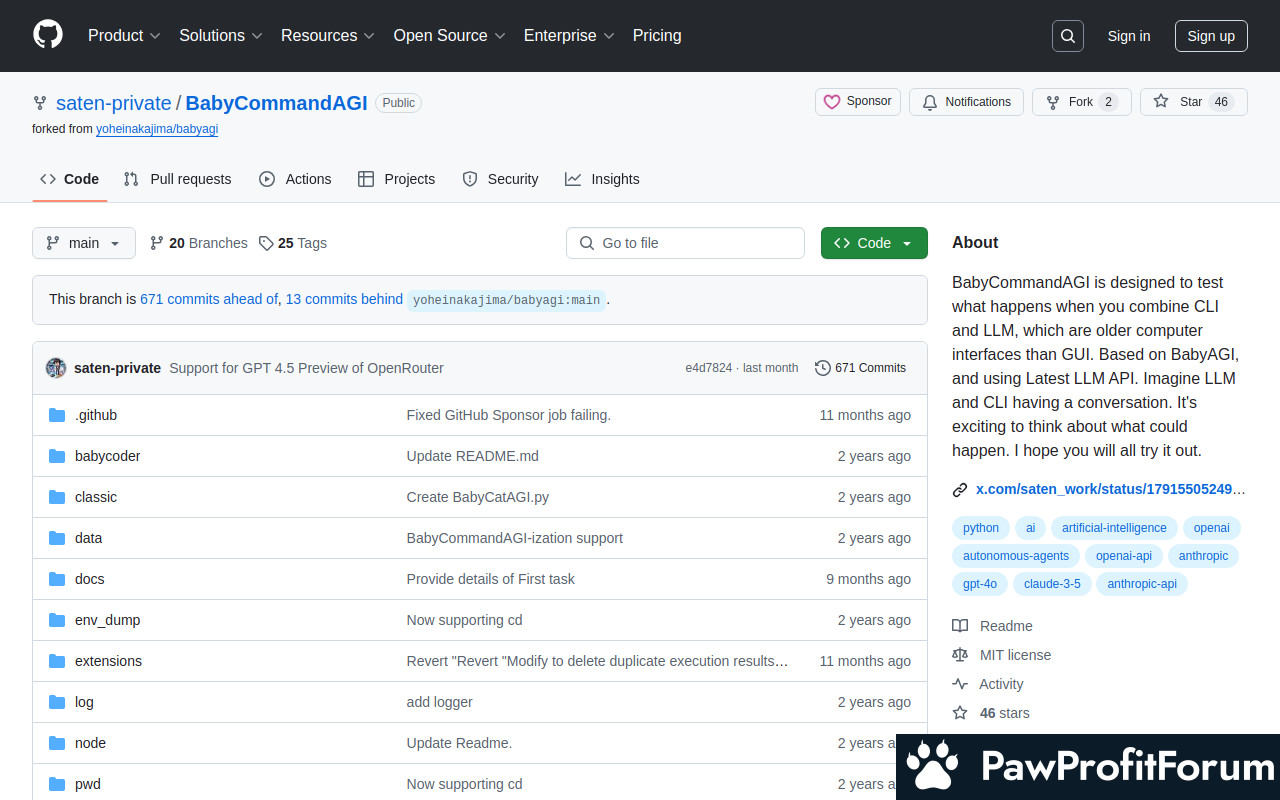Open the 671 Commits history
The image size is (1280, 800).
860,368
